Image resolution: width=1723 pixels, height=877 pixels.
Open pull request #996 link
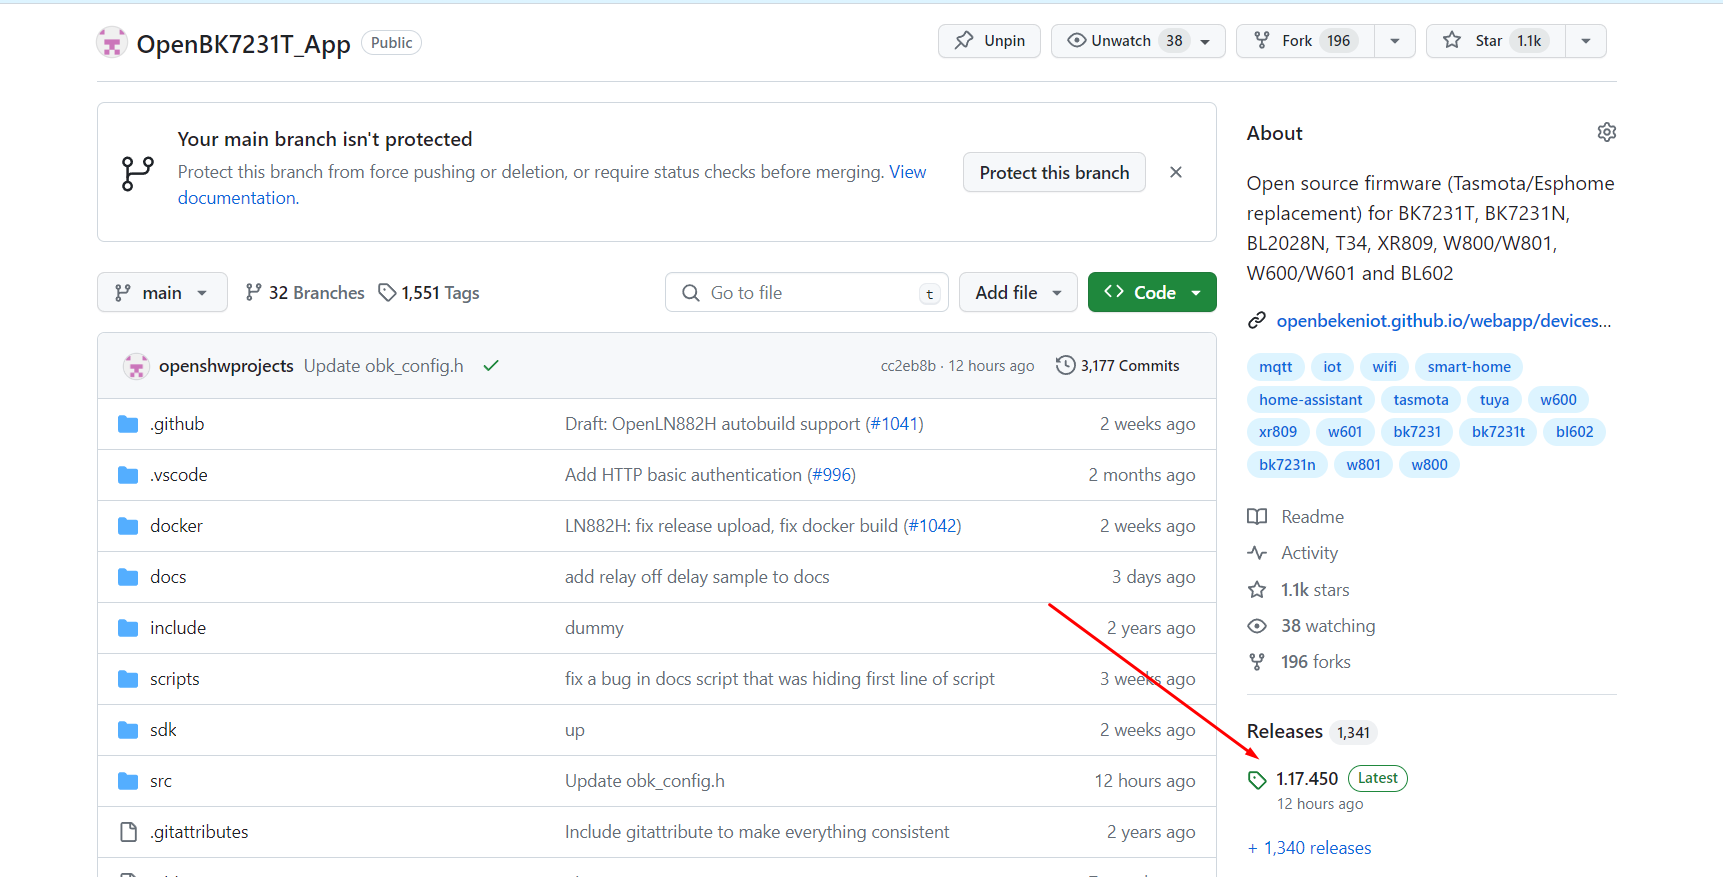[833, 475]
